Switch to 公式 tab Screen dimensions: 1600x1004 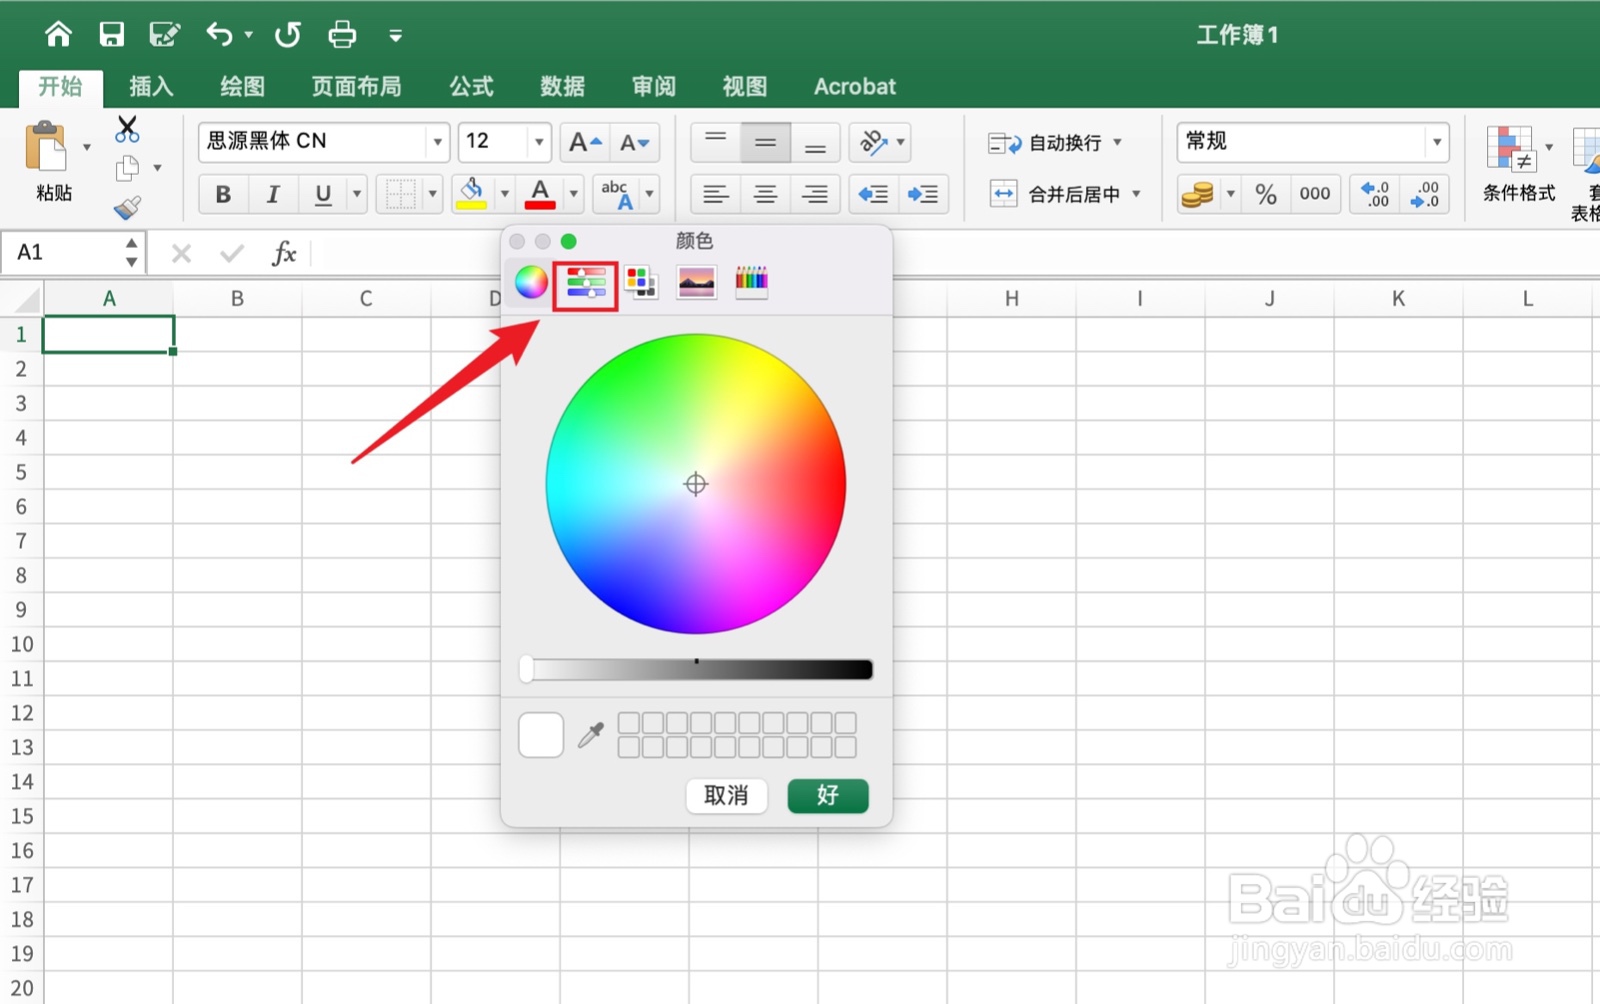click(471, 87)
